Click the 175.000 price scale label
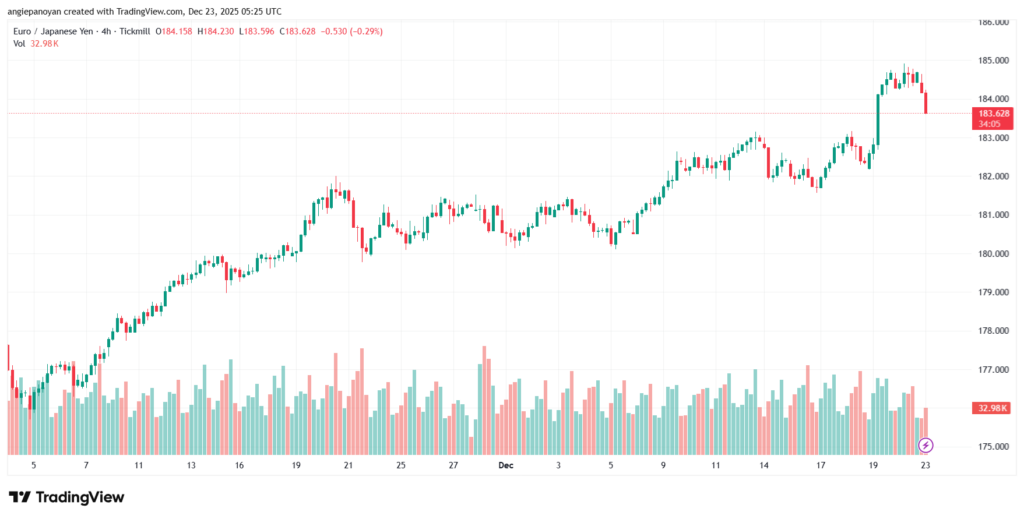 [994, 447]
